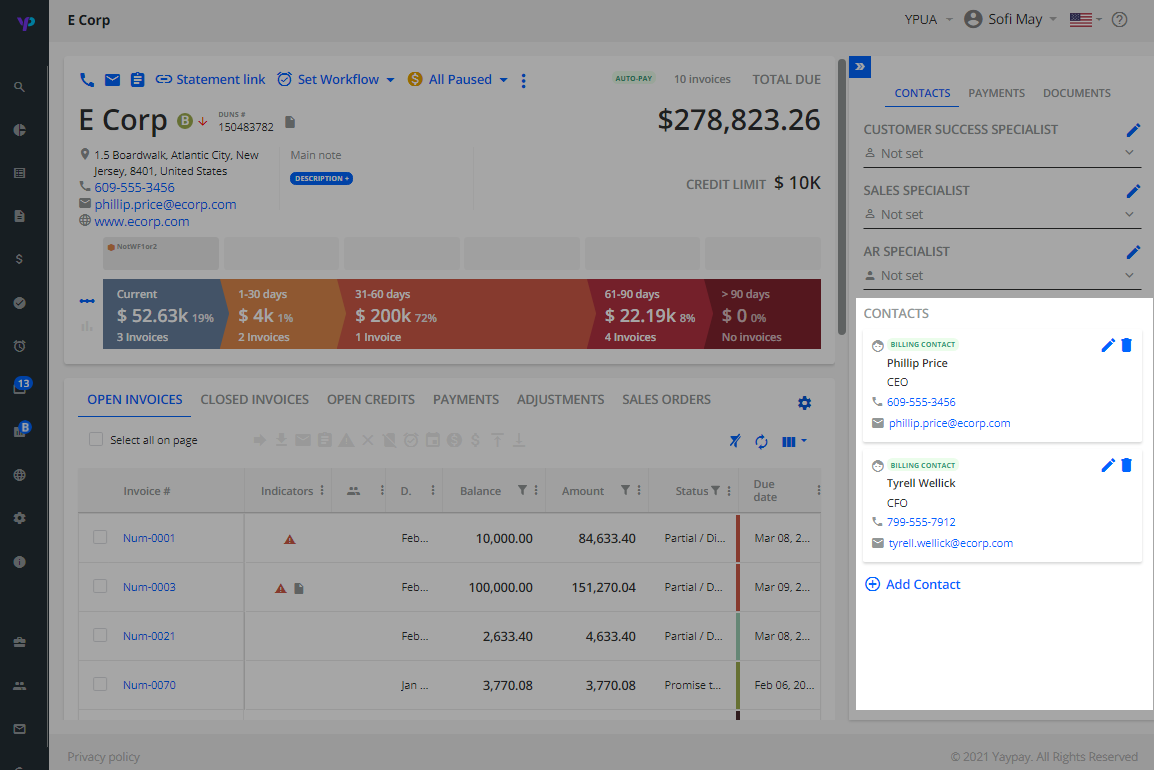1154x770 pixels.
Task: Open the settings gear in left sidebar
Action: pyautogui.click(x=20, y=518)
